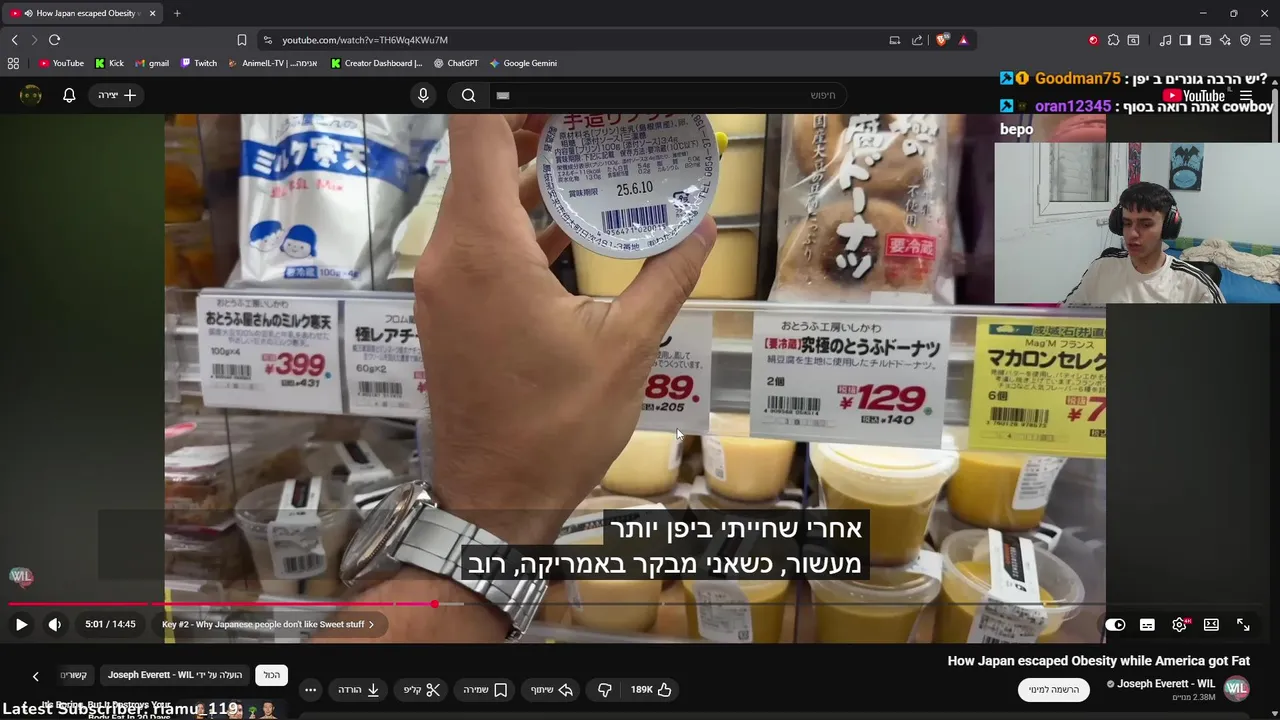This screenshot has width=1280, height=720.
Task: Open the Brave Shields lion icon
Action: 942,40
